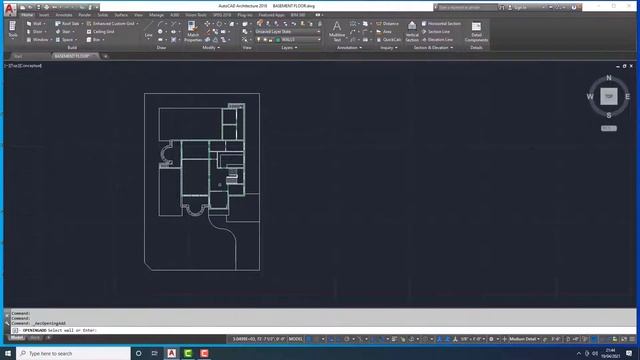Switch to the Model layout tab

(17, 338)
